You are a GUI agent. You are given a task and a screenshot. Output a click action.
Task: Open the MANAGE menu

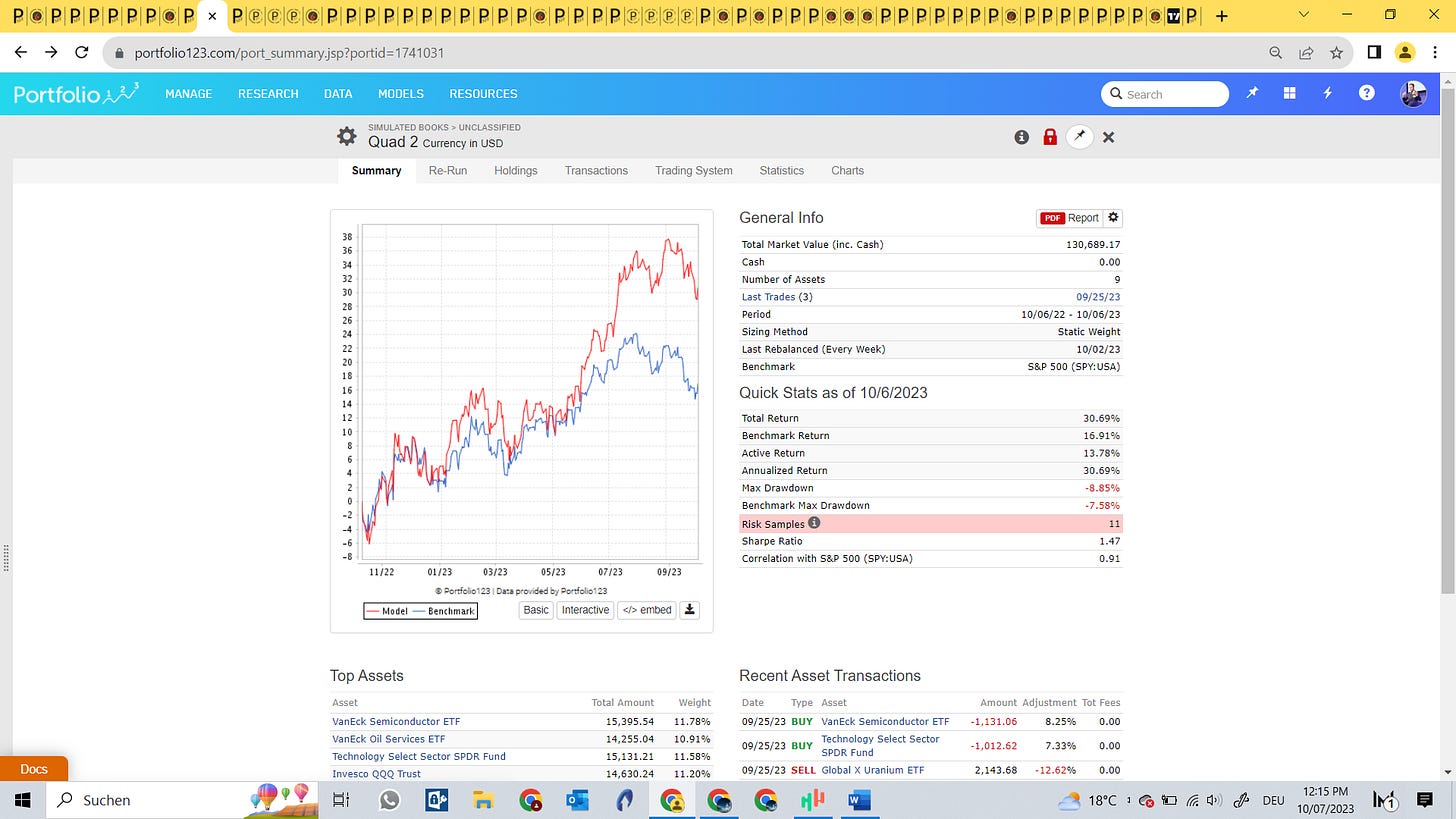[188, 94]
